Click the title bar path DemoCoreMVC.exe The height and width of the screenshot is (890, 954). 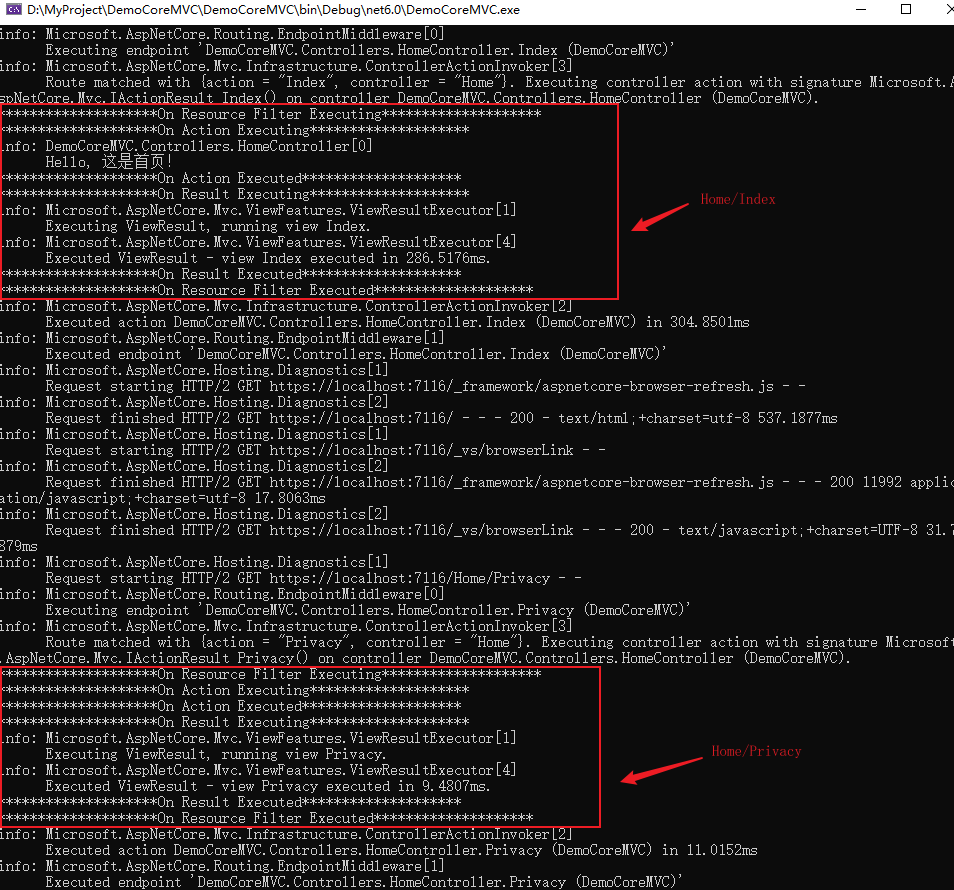click(x=273, y=10)
